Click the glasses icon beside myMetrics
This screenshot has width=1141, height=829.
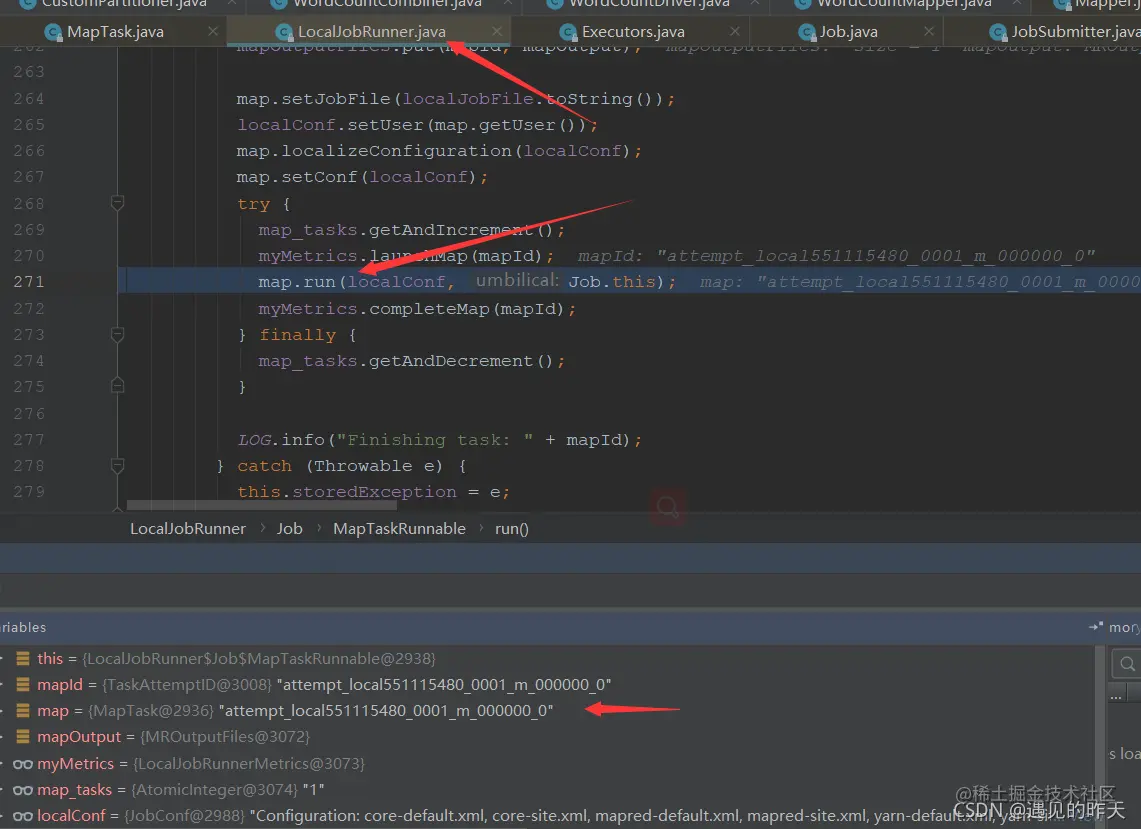tap(23, 764)
